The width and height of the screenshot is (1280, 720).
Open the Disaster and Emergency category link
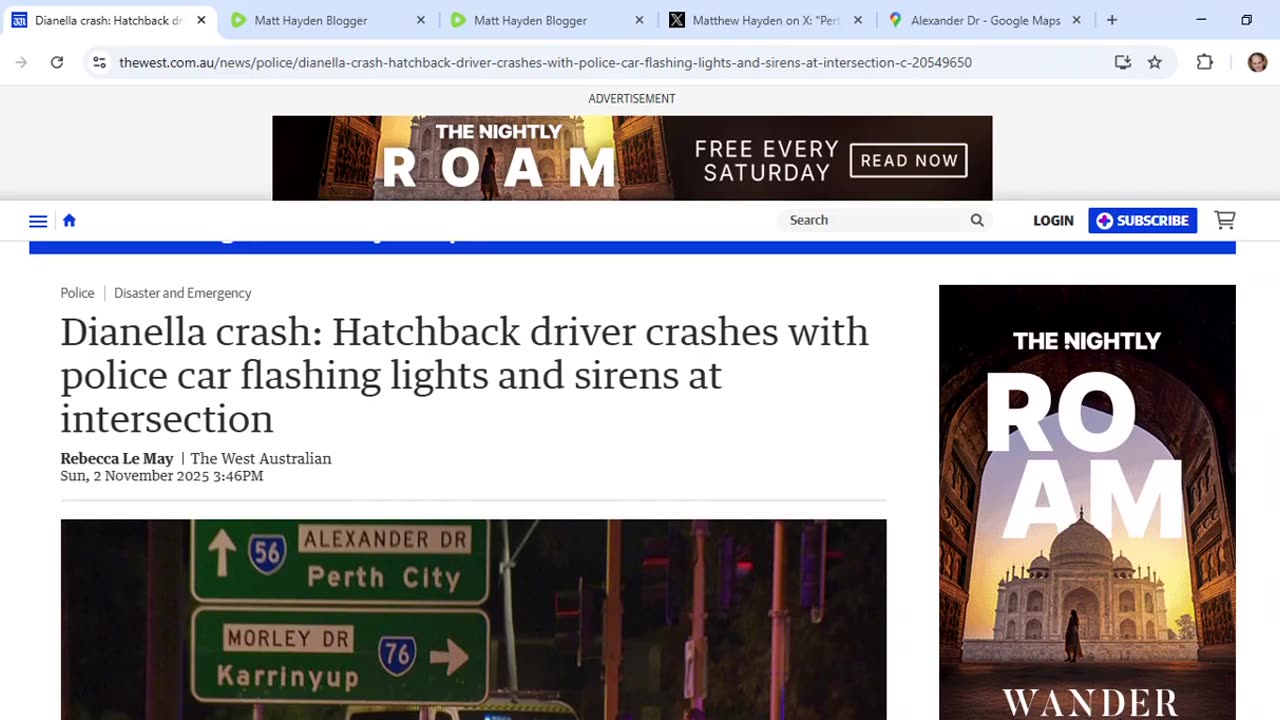(x=182, y=293)
